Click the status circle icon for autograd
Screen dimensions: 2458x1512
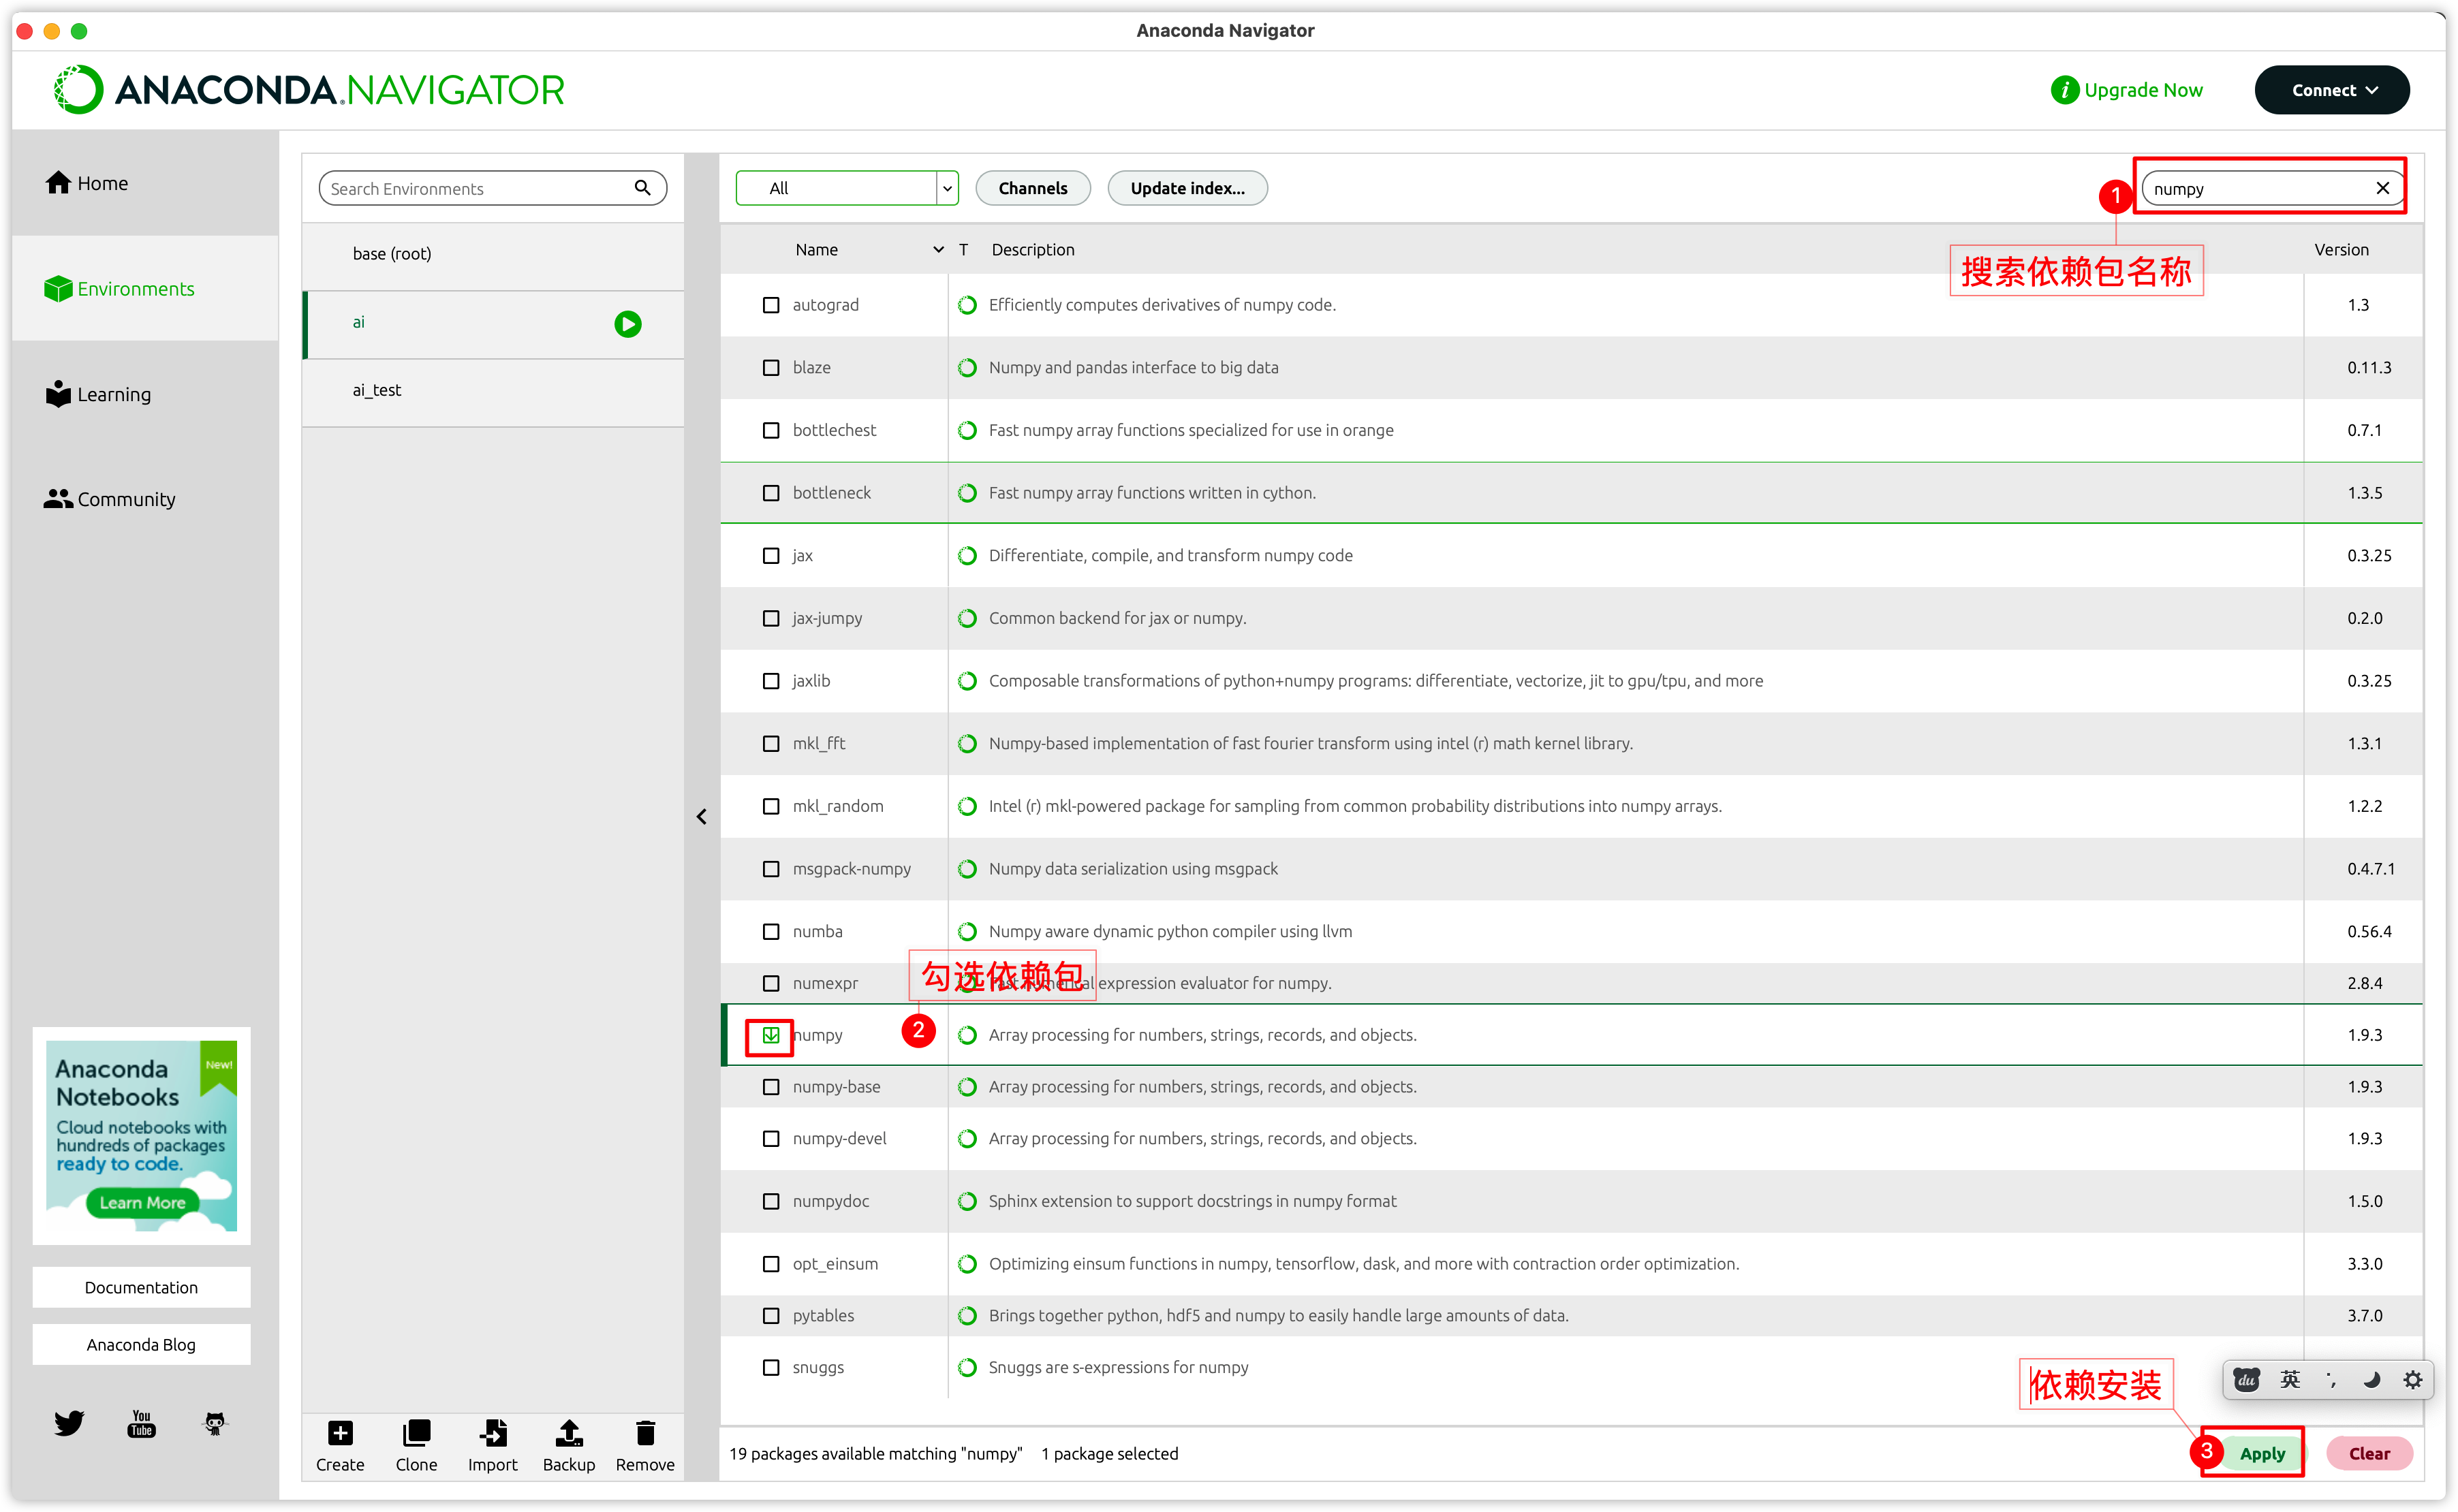(966, 305)
